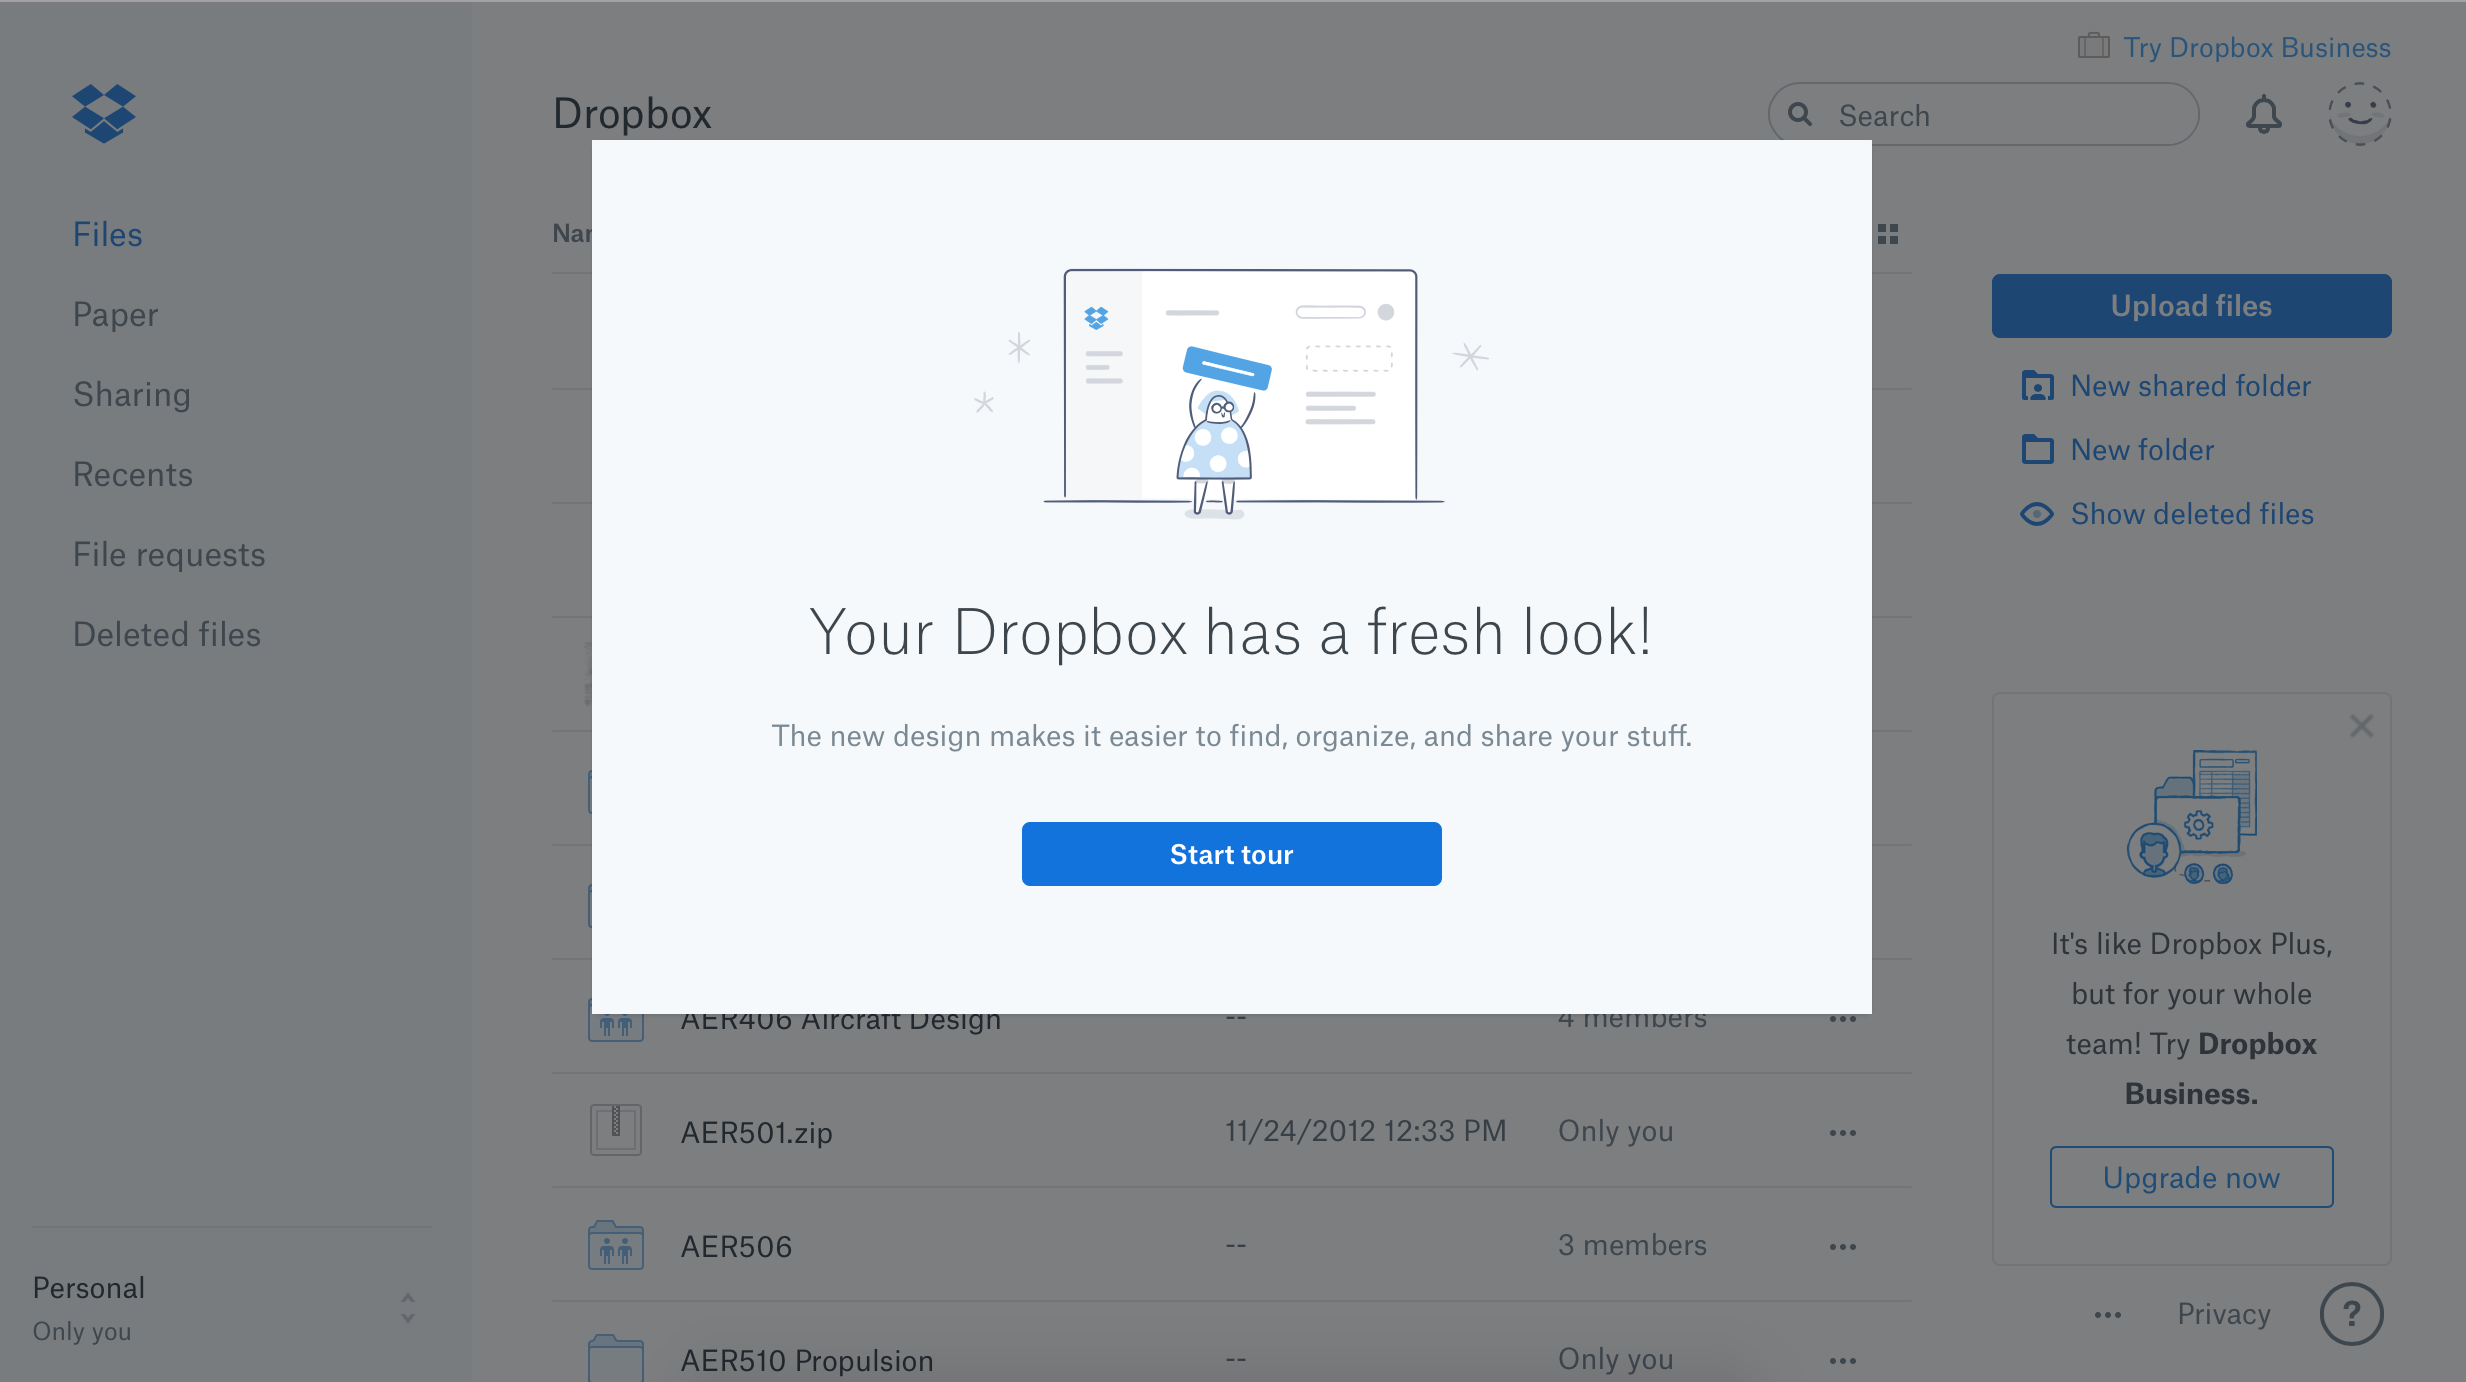Image resolution: width=2466 pixels, height=1382 pixels.
Task: Switch to grid view icon
Action: (1888, 234)
